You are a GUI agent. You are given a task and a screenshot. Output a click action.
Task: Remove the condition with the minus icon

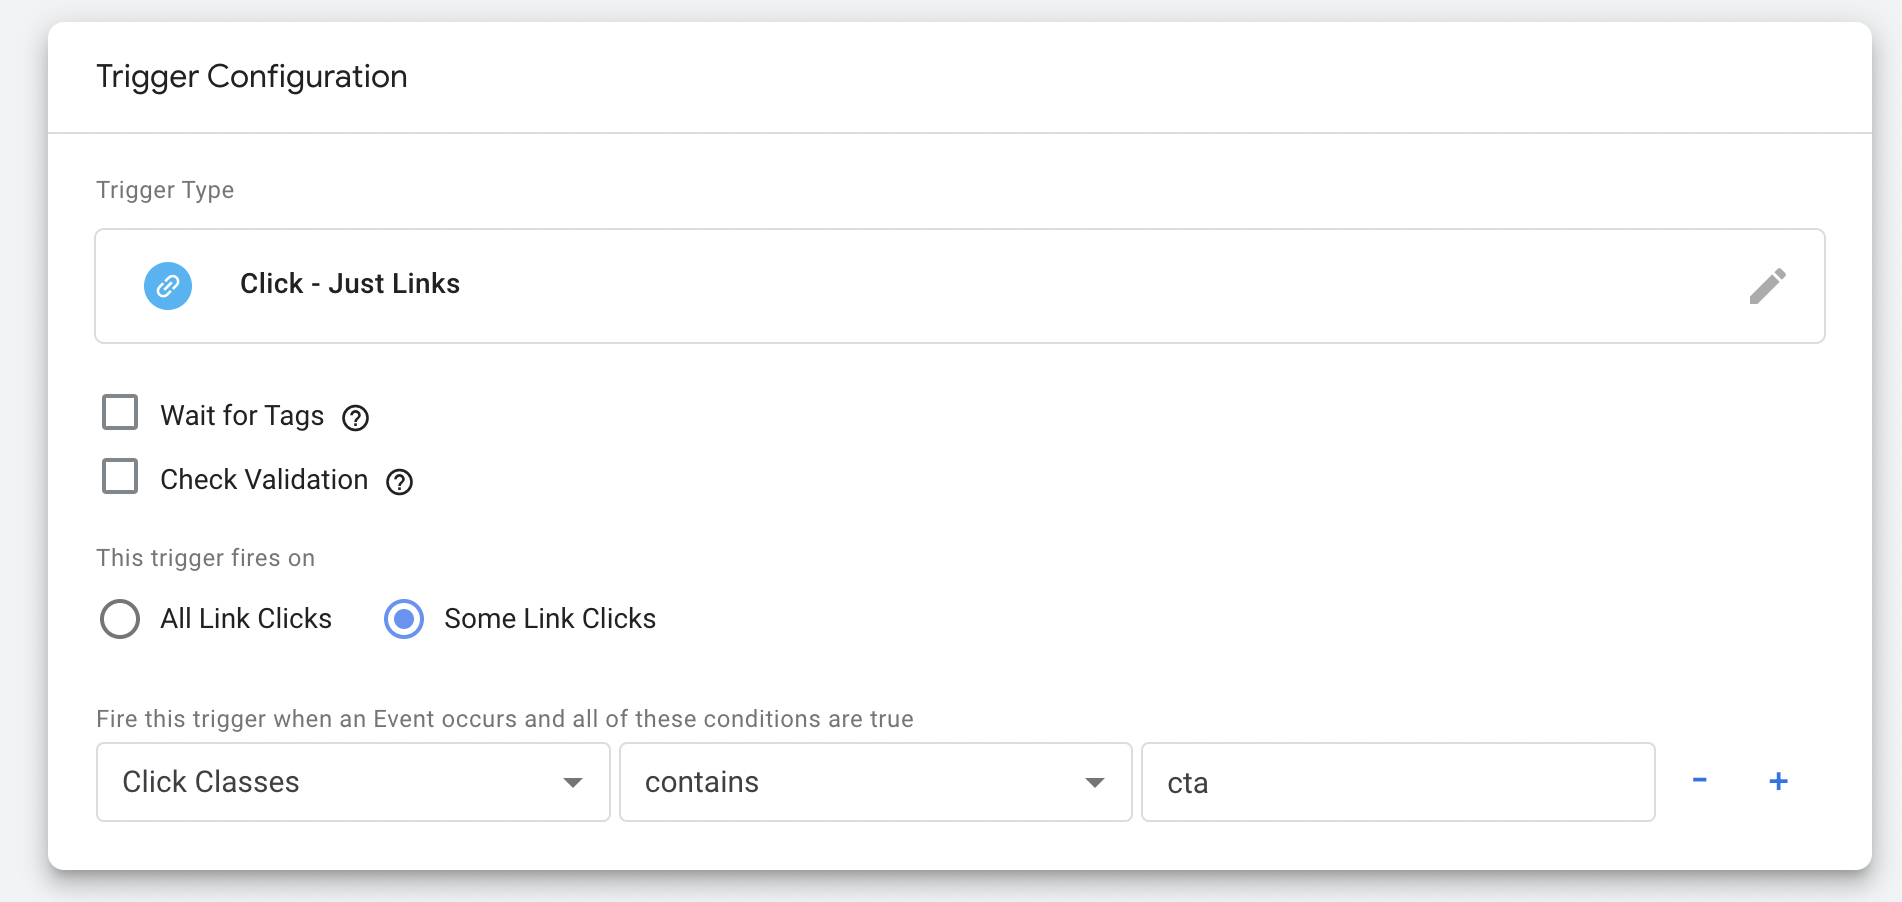[x=1699, y=781]
